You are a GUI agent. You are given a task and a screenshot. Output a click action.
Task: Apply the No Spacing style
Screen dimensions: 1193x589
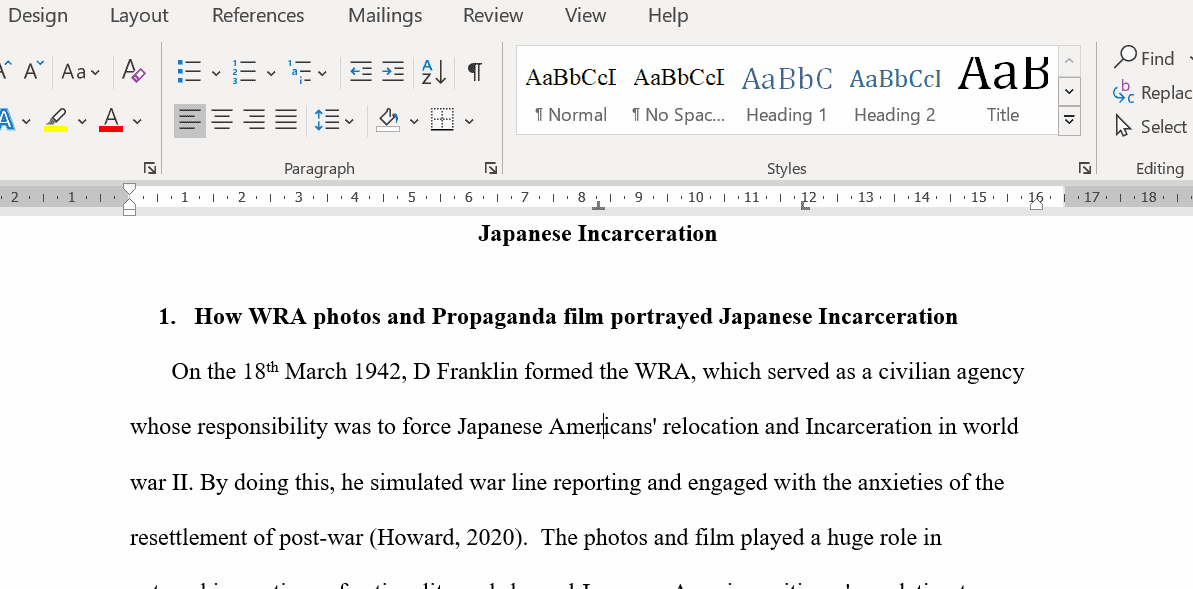coord(679,91)
